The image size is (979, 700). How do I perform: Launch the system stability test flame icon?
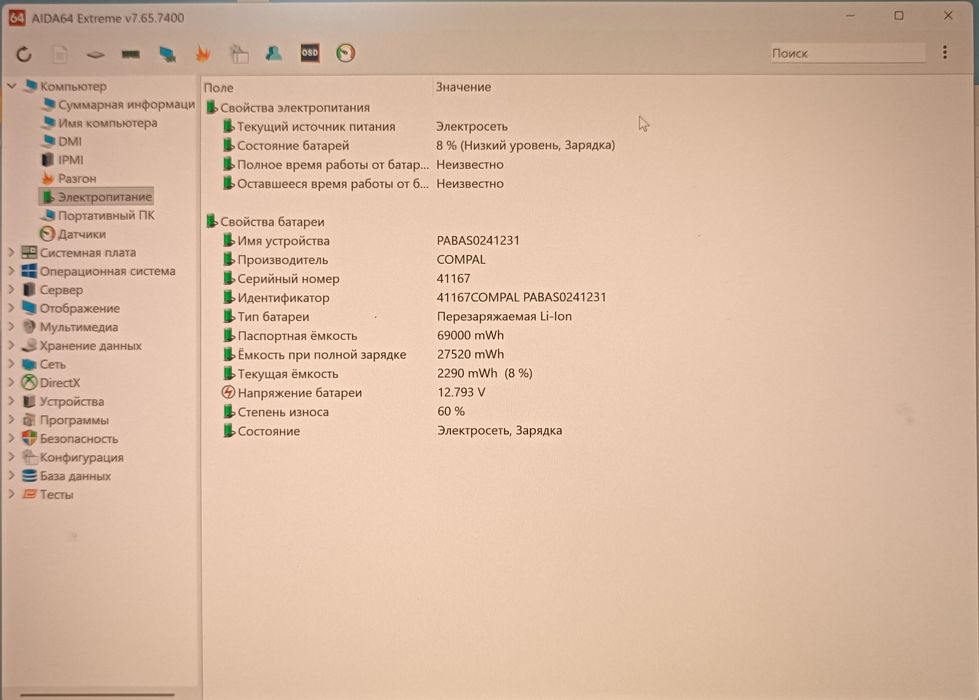coord(203,54)
